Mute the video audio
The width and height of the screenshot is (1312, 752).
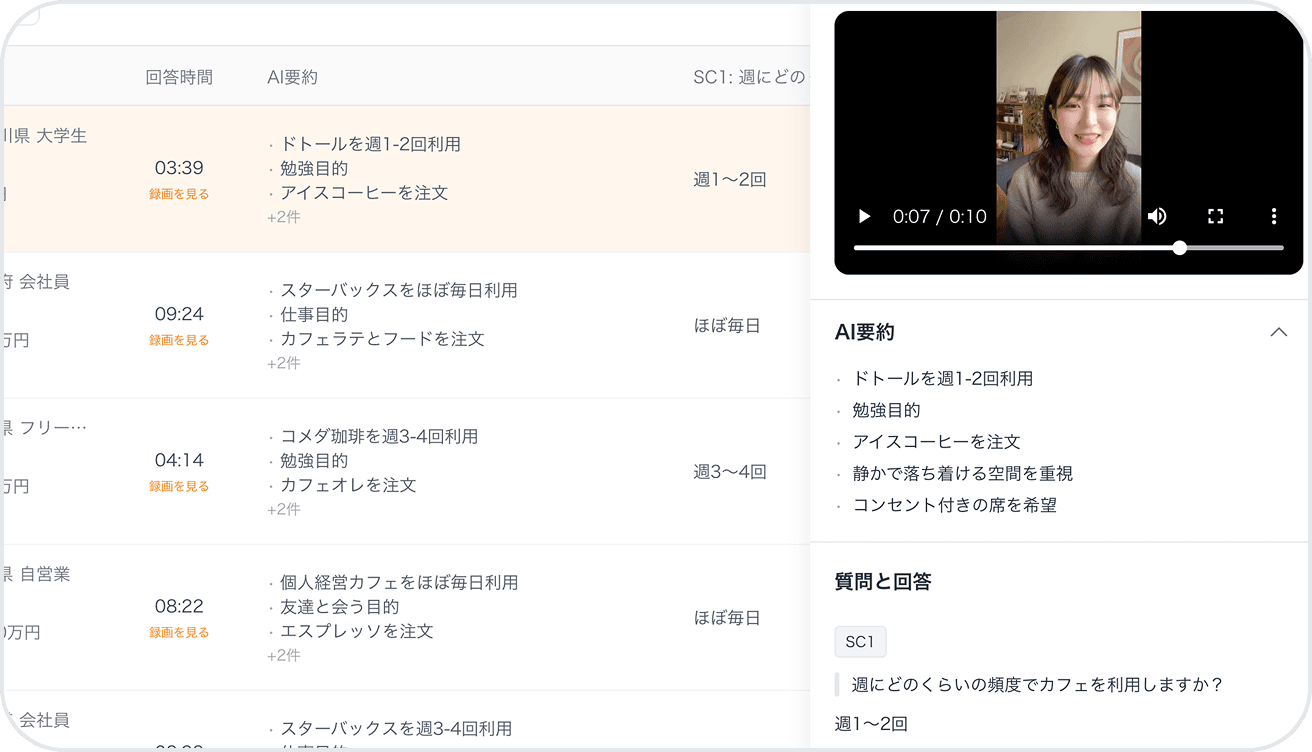(x=1157, y=216)
